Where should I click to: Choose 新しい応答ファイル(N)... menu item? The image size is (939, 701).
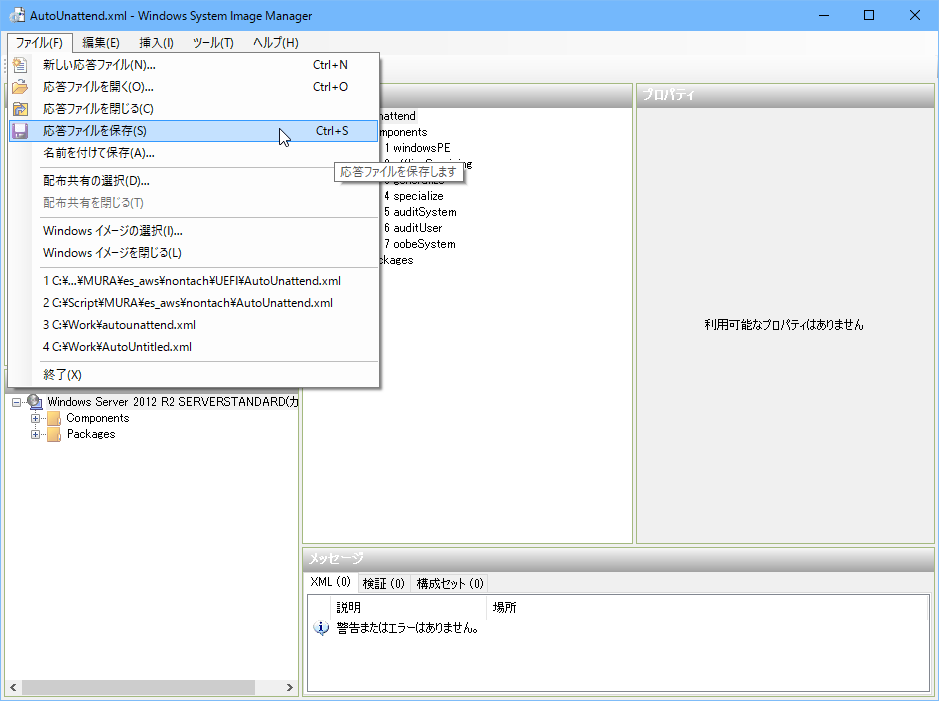[193, 65]
